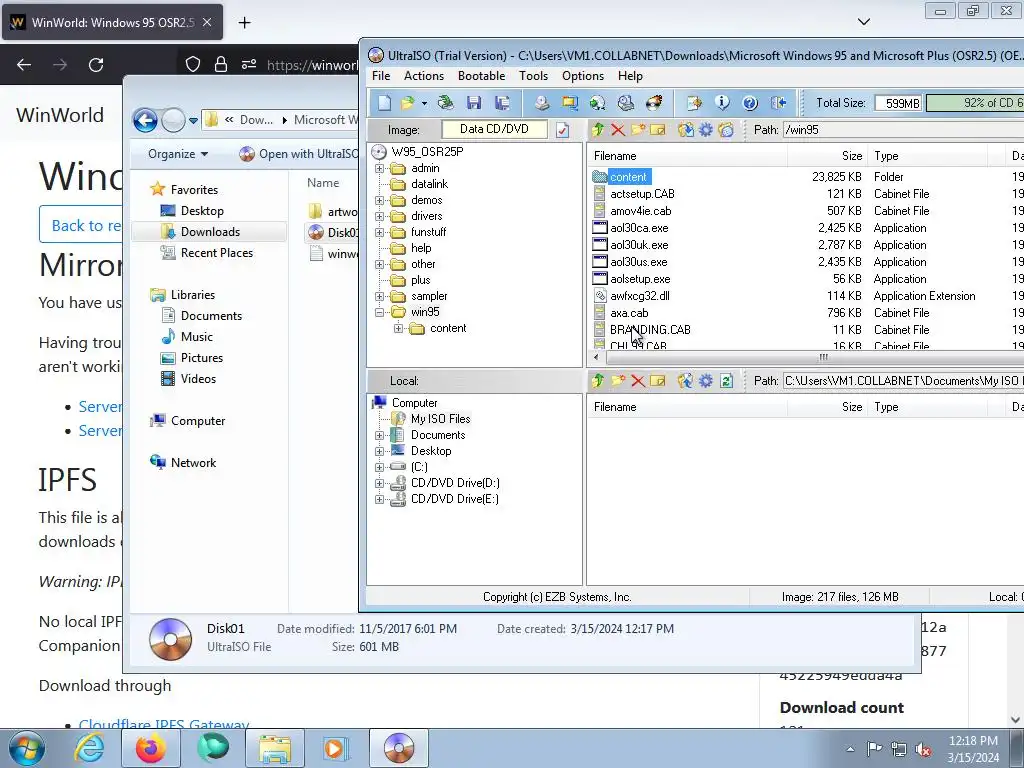This screenshot has width=1024, height=768.
Task: Open the Help menu in UltraISO
Action: pos(630,76)
